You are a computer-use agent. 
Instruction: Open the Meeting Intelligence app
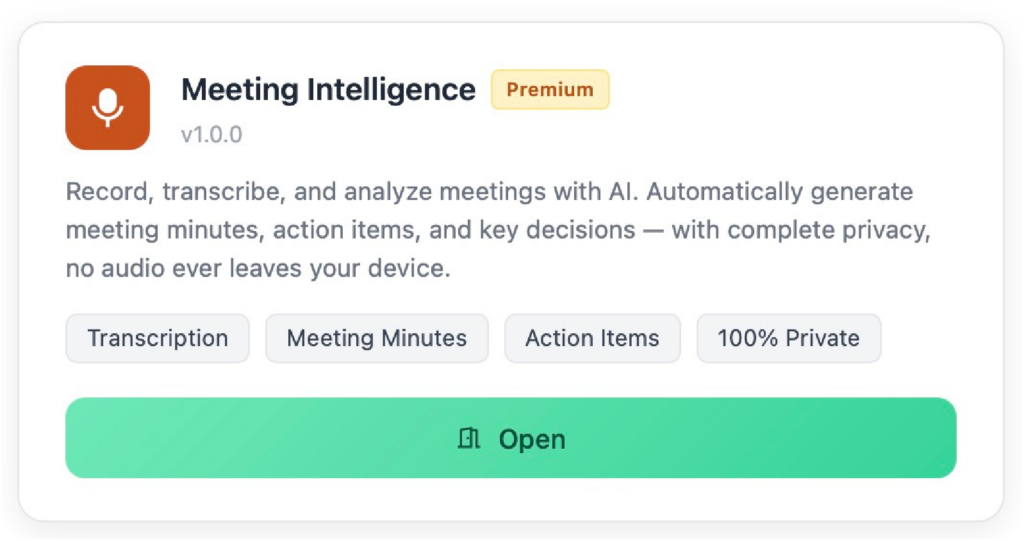click(511, 438)
